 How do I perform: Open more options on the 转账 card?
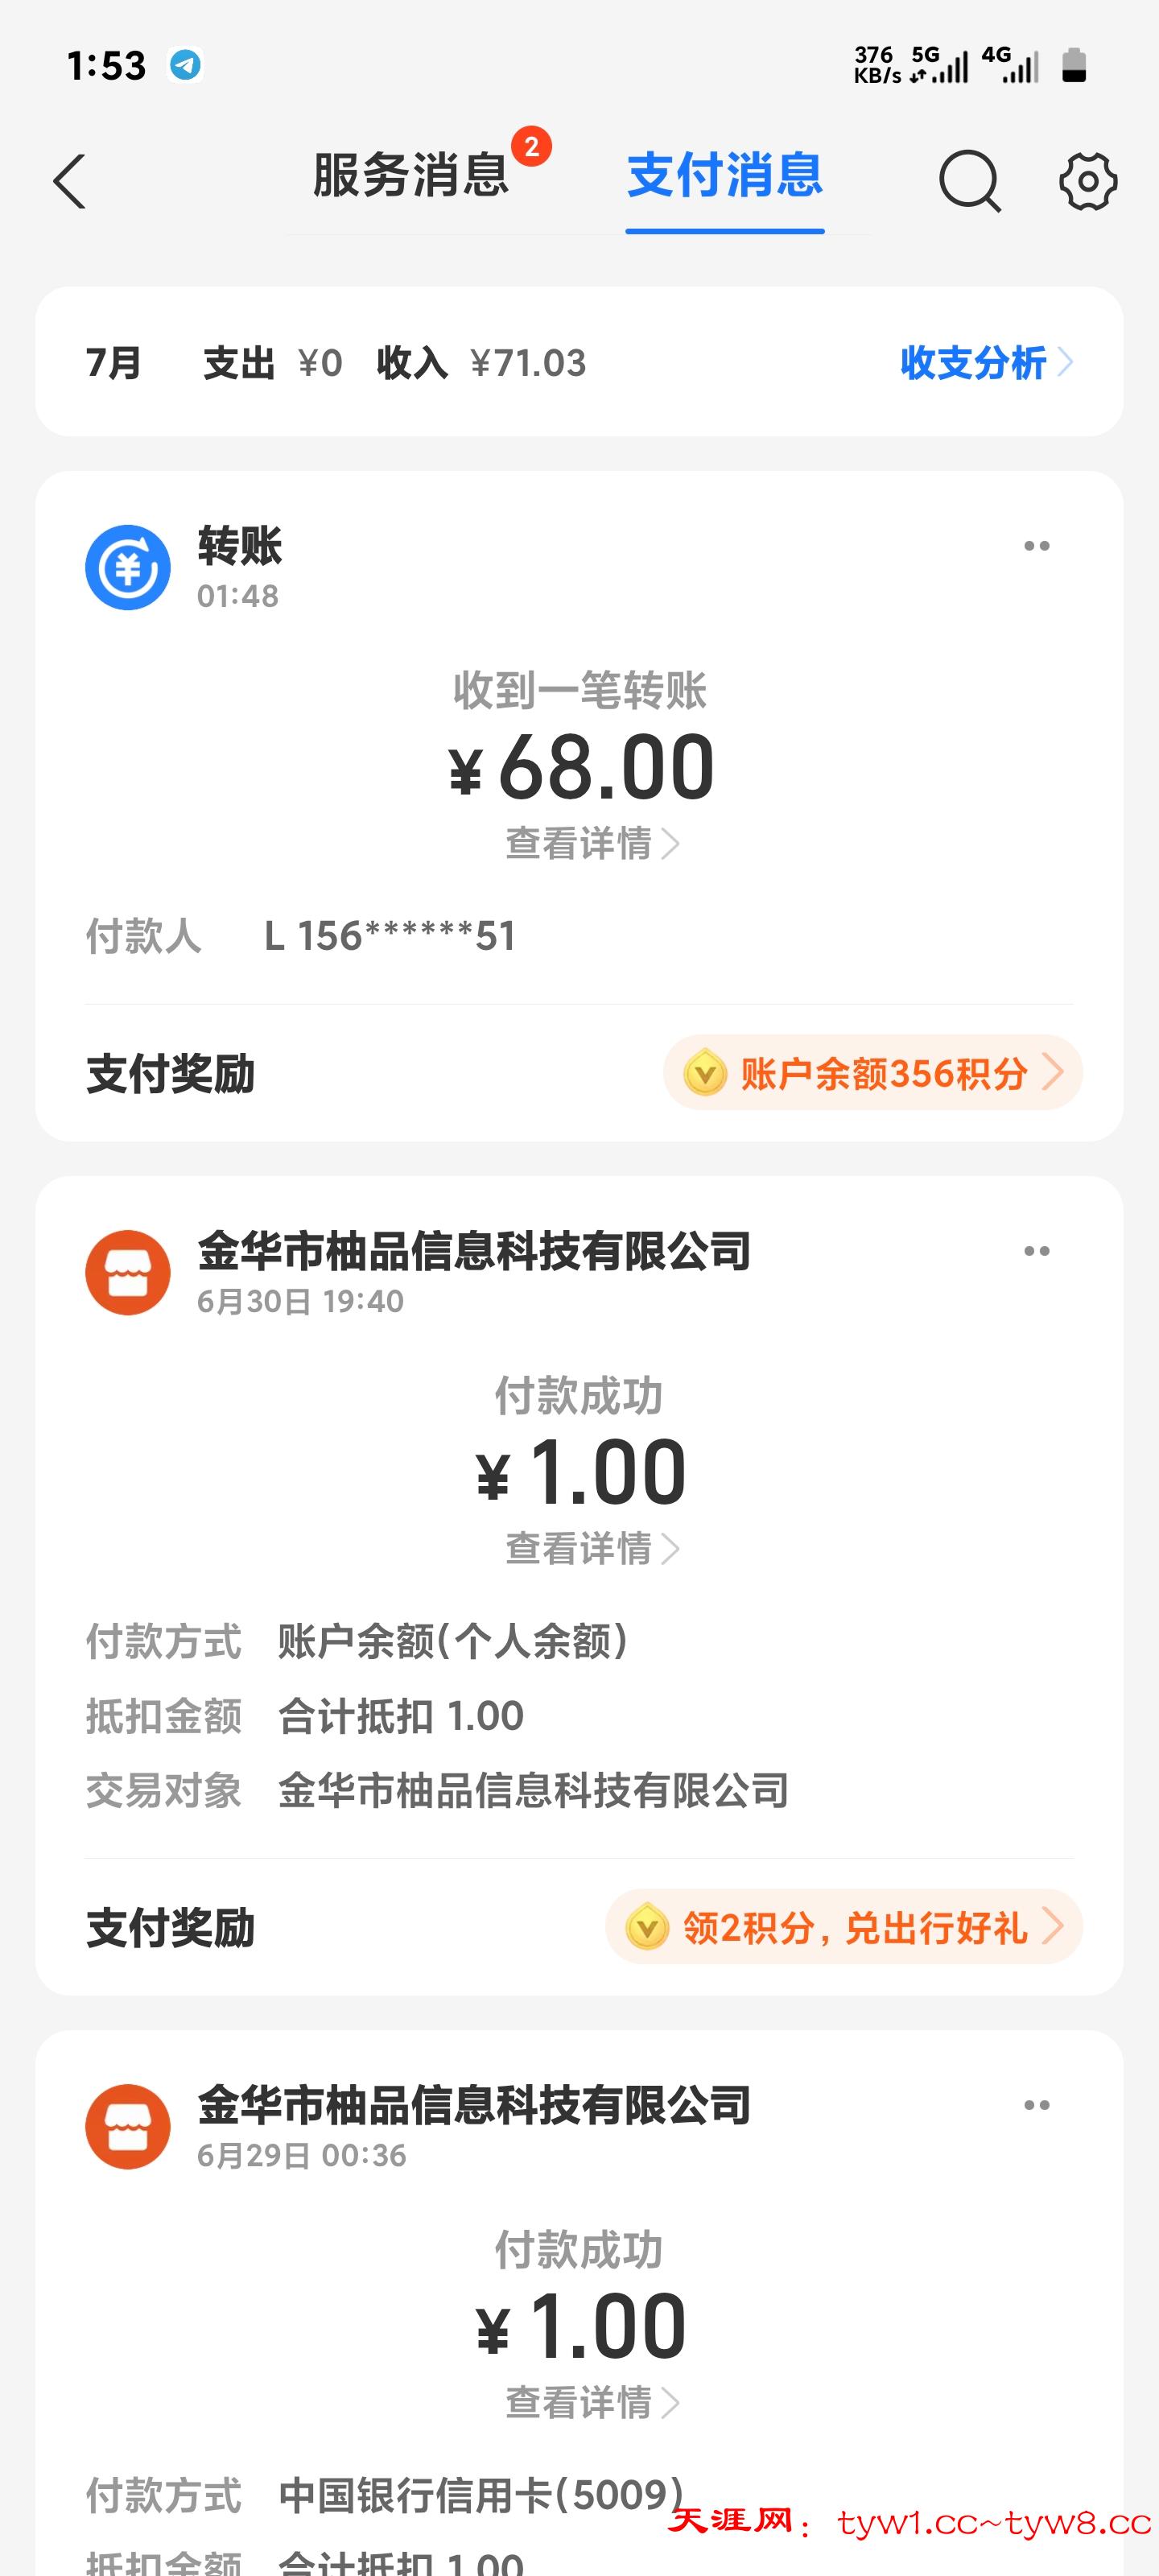pos(1037,546)
